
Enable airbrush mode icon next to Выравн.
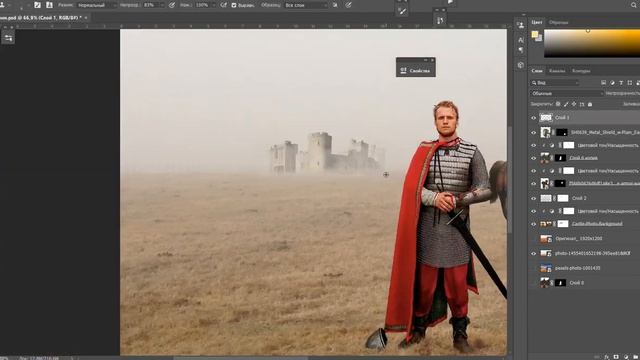pos(224,5)
